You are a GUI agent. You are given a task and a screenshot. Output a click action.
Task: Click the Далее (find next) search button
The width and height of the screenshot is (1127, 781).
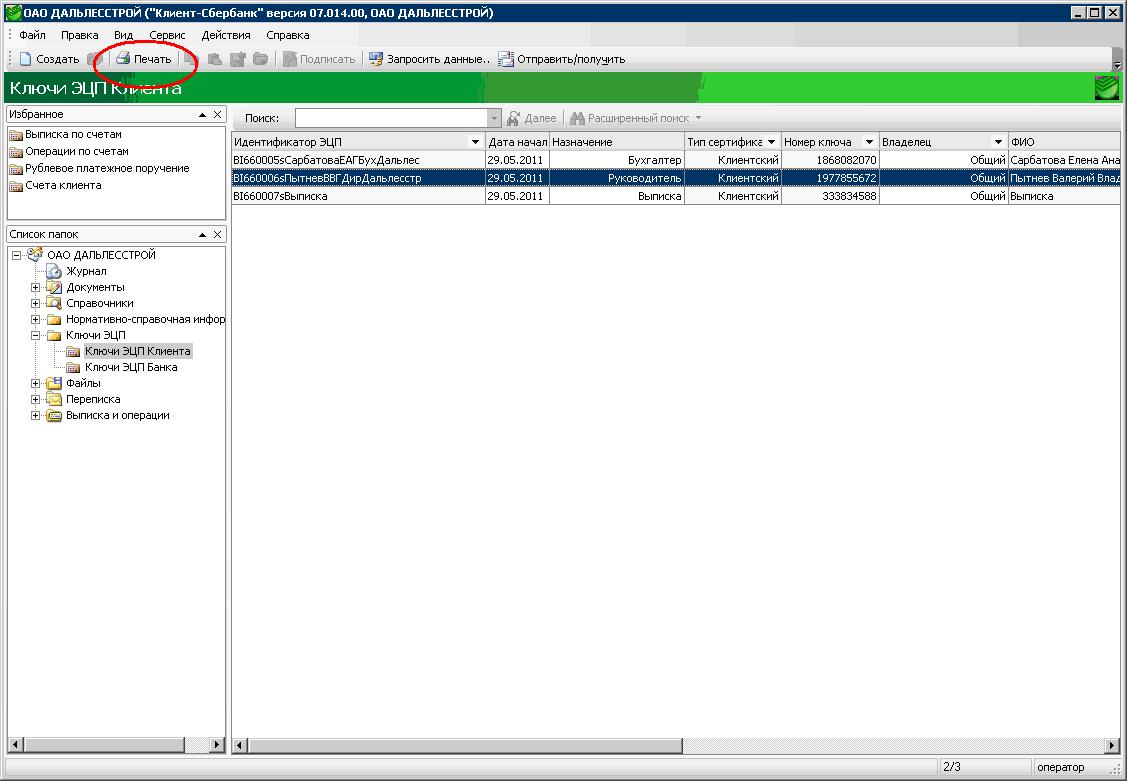pos(531,118)
